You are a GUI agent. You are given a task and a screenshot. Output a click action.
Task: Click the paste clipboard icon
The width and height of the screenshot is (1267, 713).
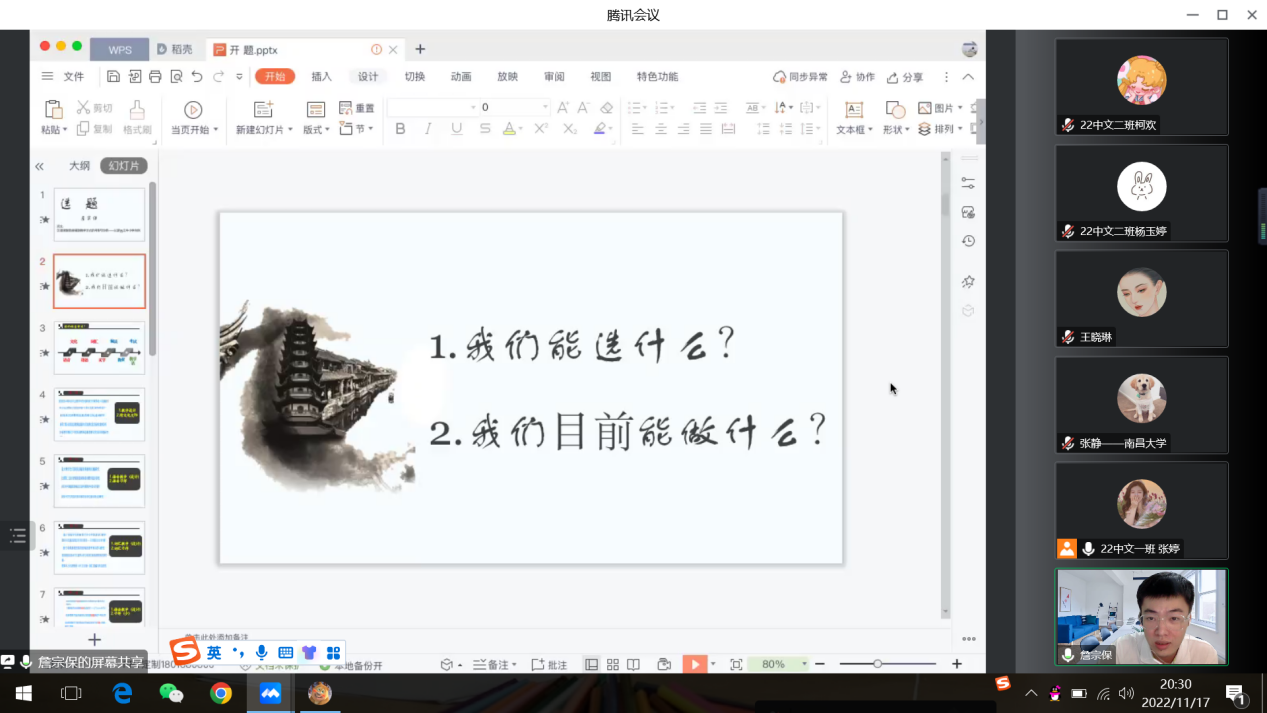pyautogui.click(x=52, y=108)
